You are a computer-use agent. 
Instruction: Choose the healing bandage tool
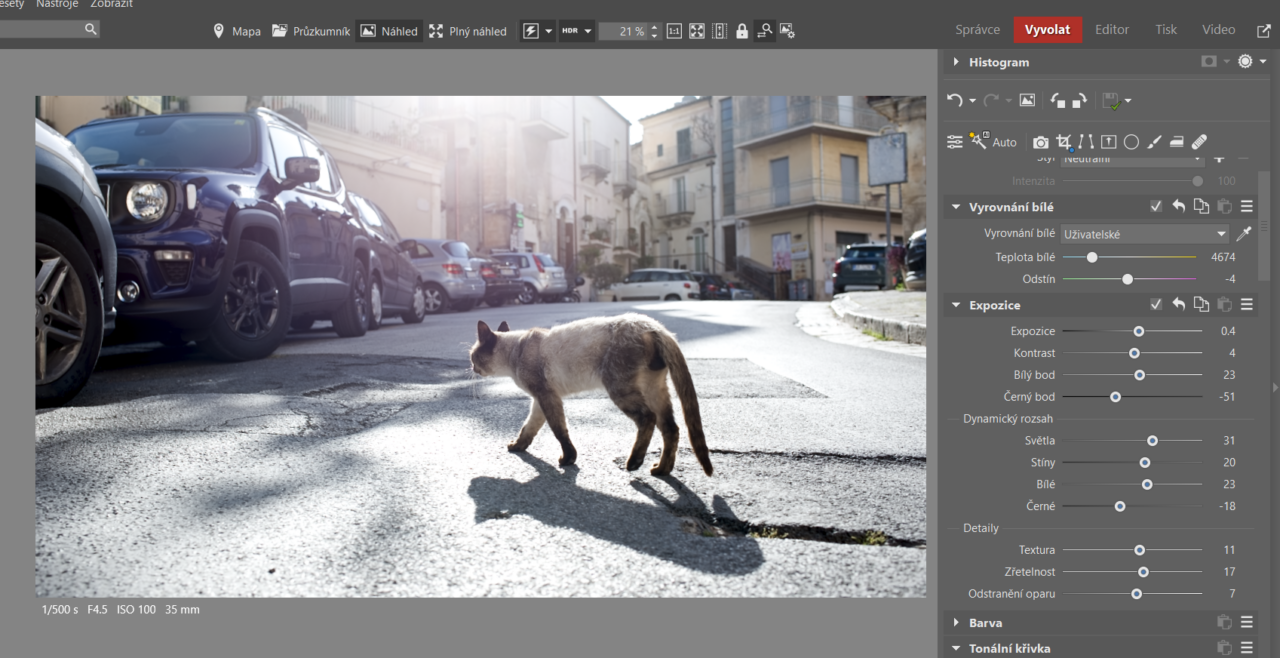(1200, 142)
